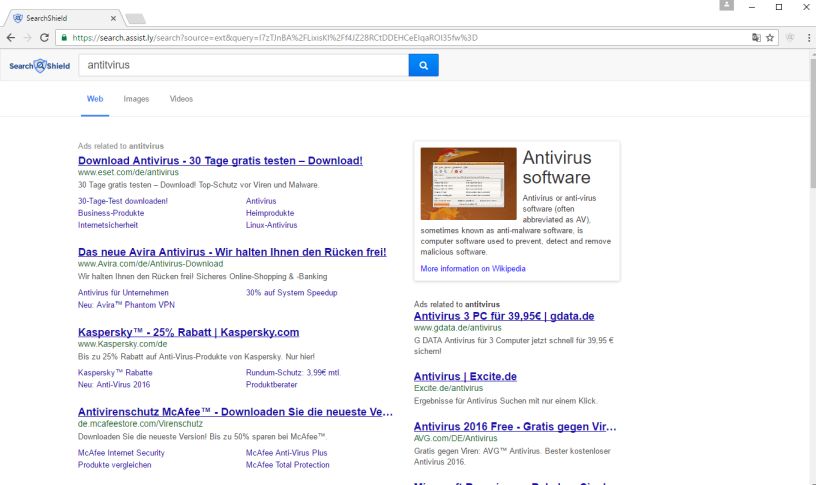Click the address bar URL
Viewport: 816px width, 485px height.
tap(275, 37)
